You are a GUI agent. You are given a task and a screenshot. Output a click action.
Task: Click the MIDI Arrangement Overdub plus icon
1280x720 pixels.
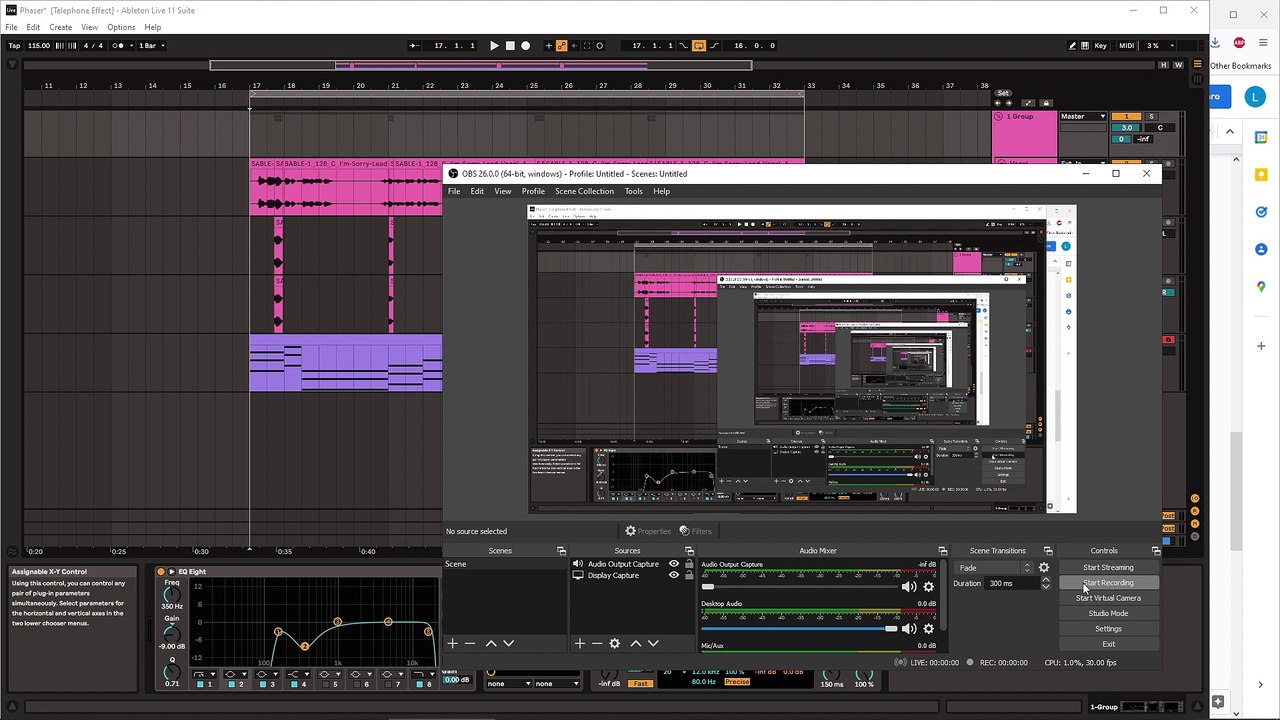point(549,46)
